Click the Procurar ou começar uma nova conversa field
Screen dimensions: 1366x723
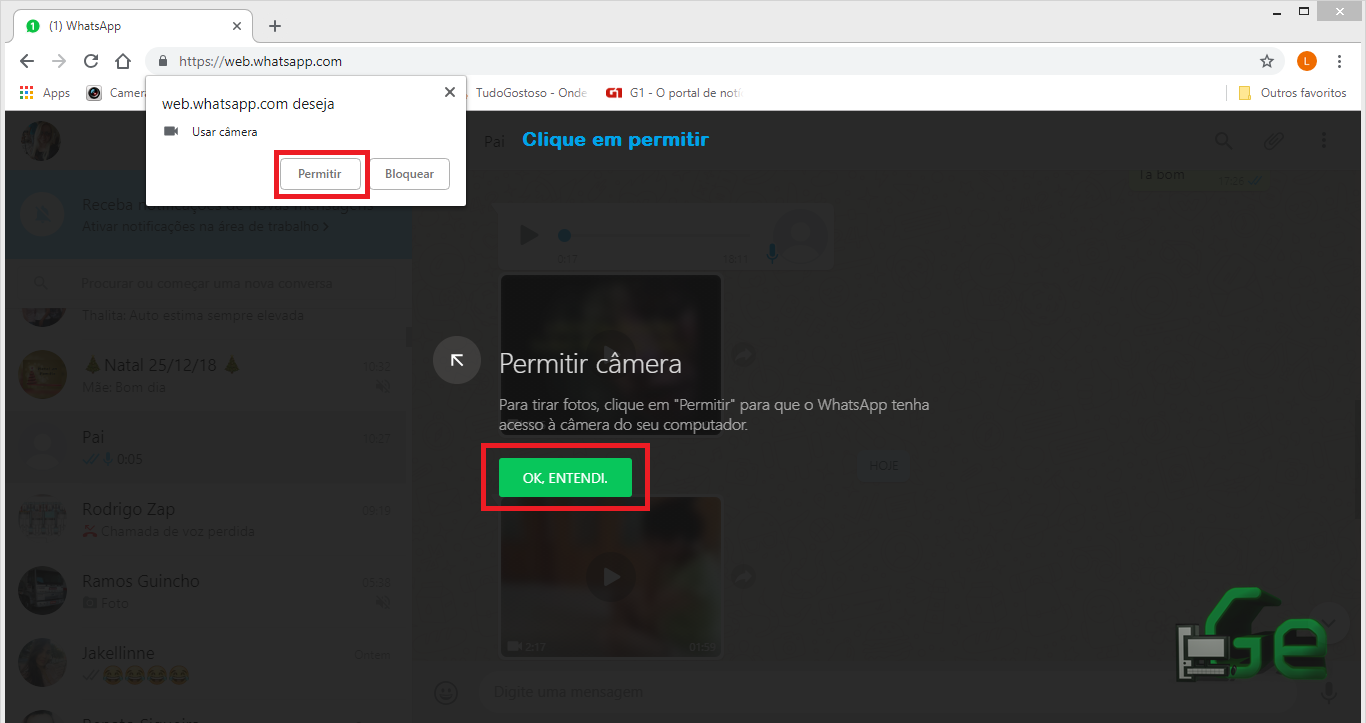coord(206,283)
